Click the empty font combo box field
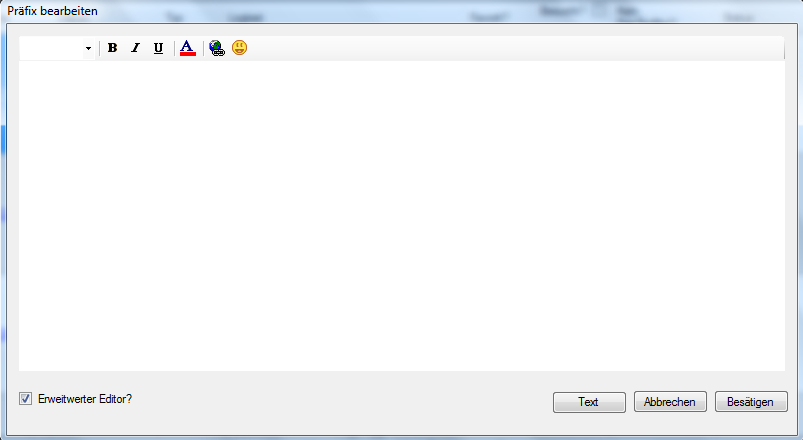The height and width of the screenshot is (440, 803). [51, 48]
